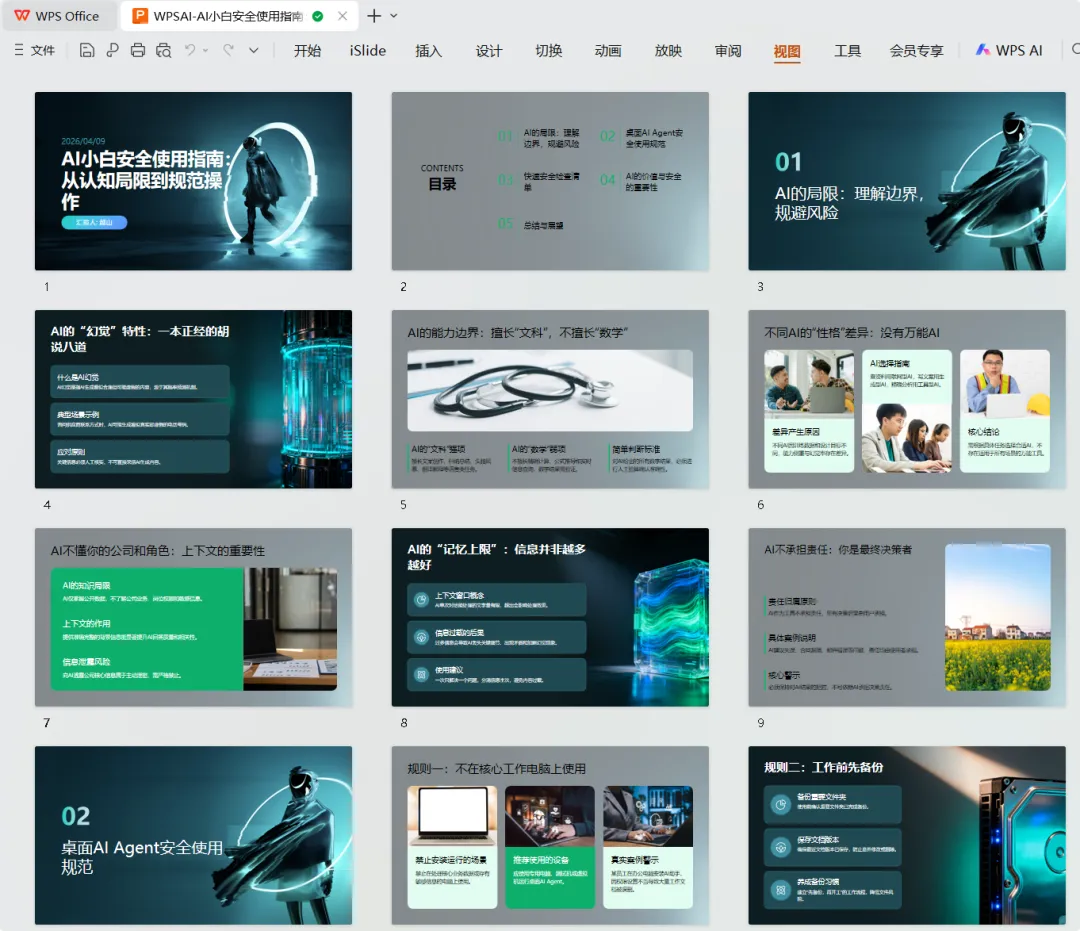This screenshot has width=1080, height=931.
Task: Open Print Preview icon
Action: (x=163, y=50)
